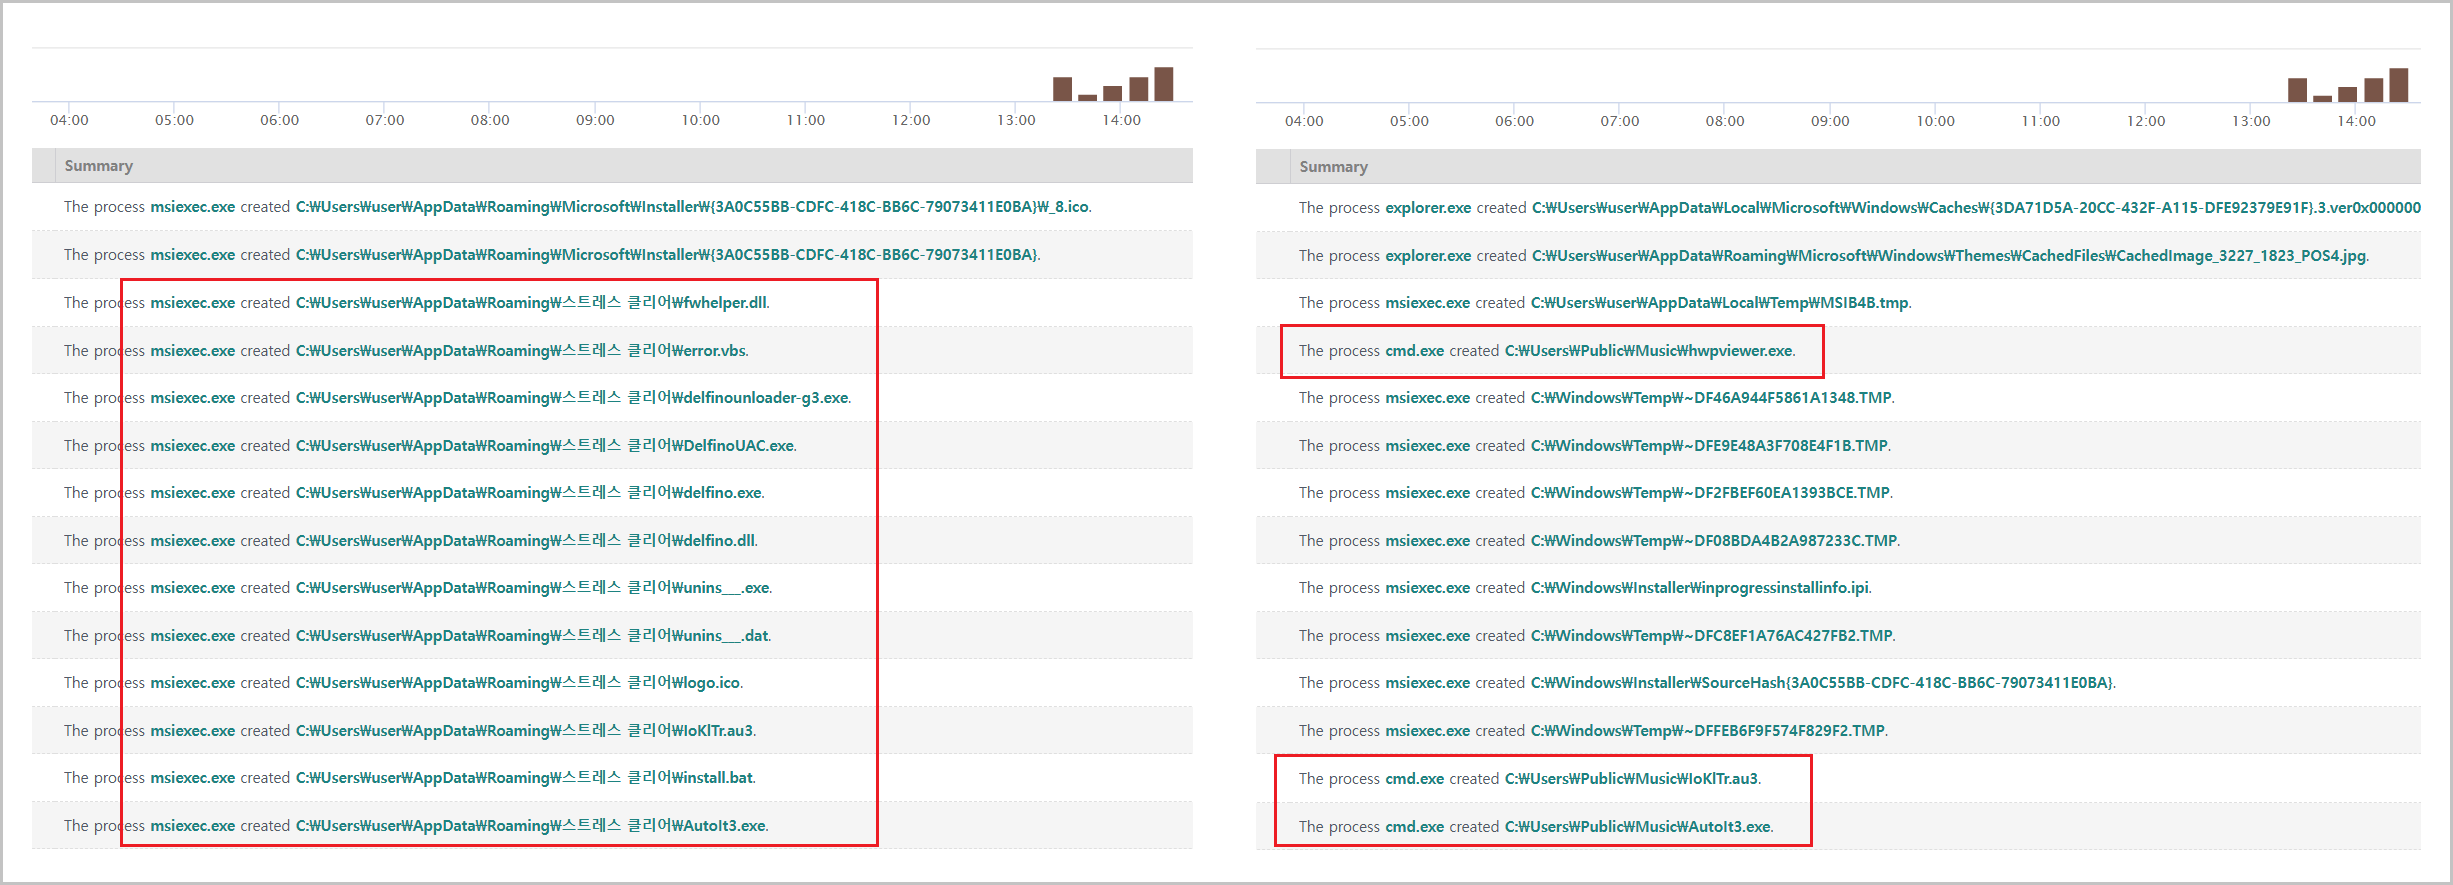Click the _8.ico installer path link
Viewport: 2453px width, 885px height.
692,207
